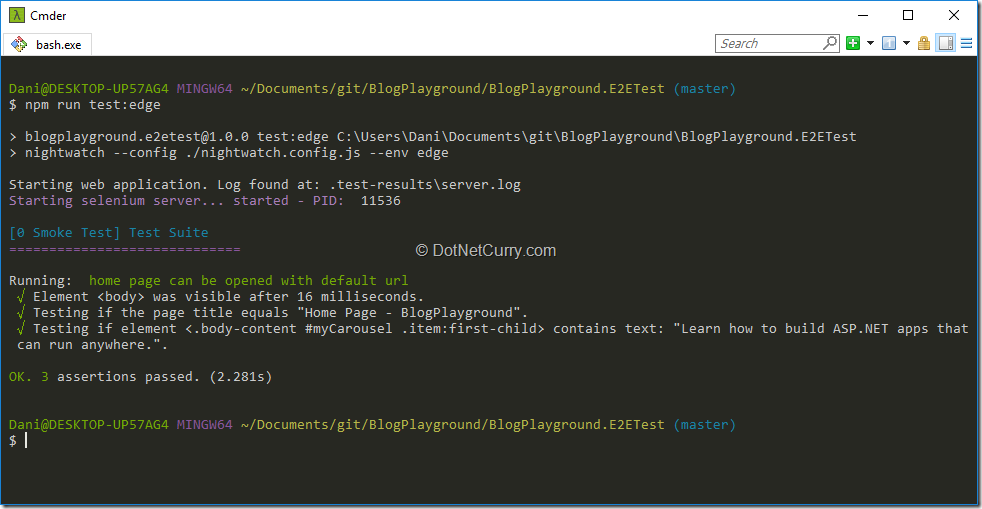Image resolution: width=982 pixels, height=509 pixels.
Task: Click the 'Element <body> was visible after 16 milliseconds' line
Action: click(x=220, y=296)
